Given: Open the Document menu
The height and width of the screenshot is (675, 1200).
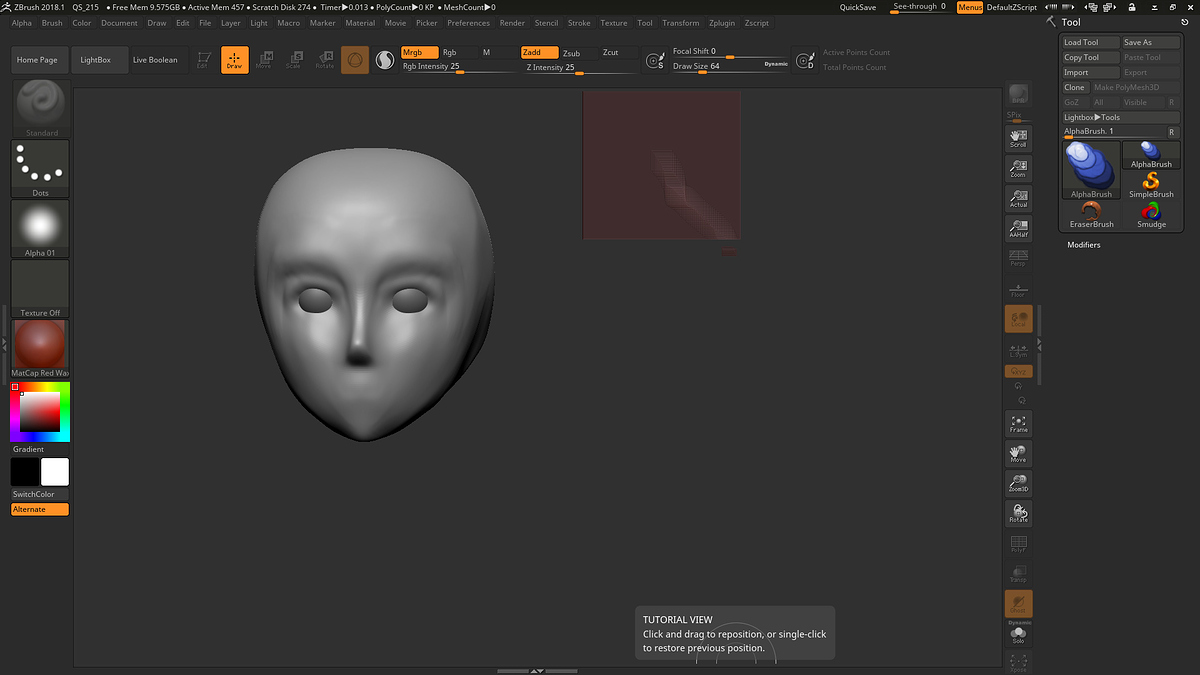Looking at the screenshot, I should (x=119, y=23).
